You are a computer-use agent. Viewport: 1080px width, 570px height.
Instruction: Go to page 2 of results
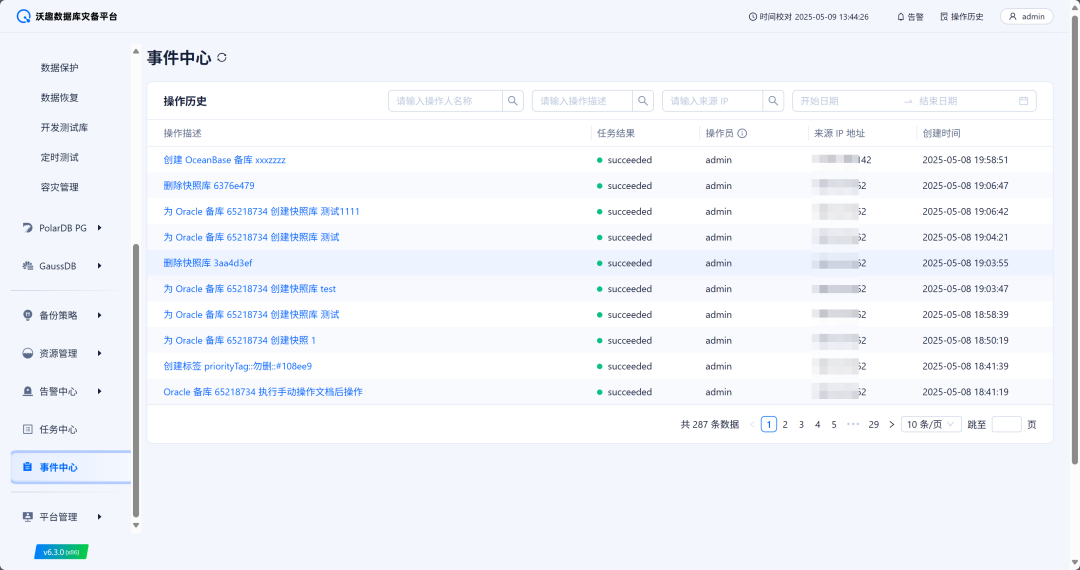tap(785, 424)
